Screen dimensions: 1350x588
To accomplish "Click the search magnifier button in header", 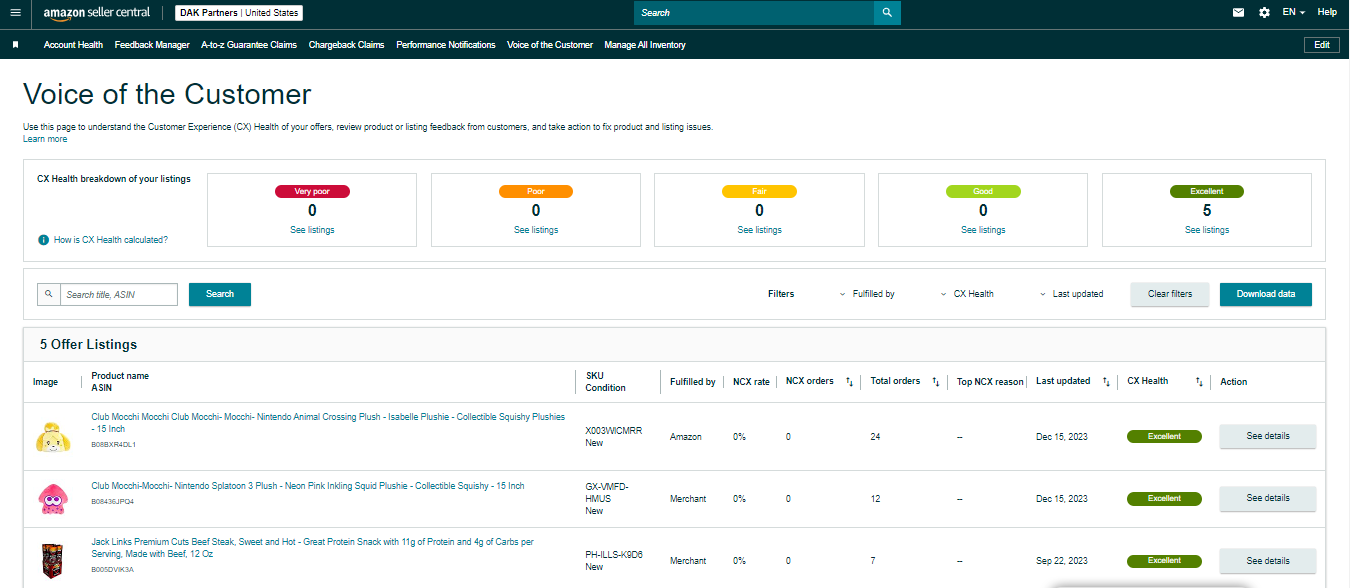I will (x=887, y=13).
